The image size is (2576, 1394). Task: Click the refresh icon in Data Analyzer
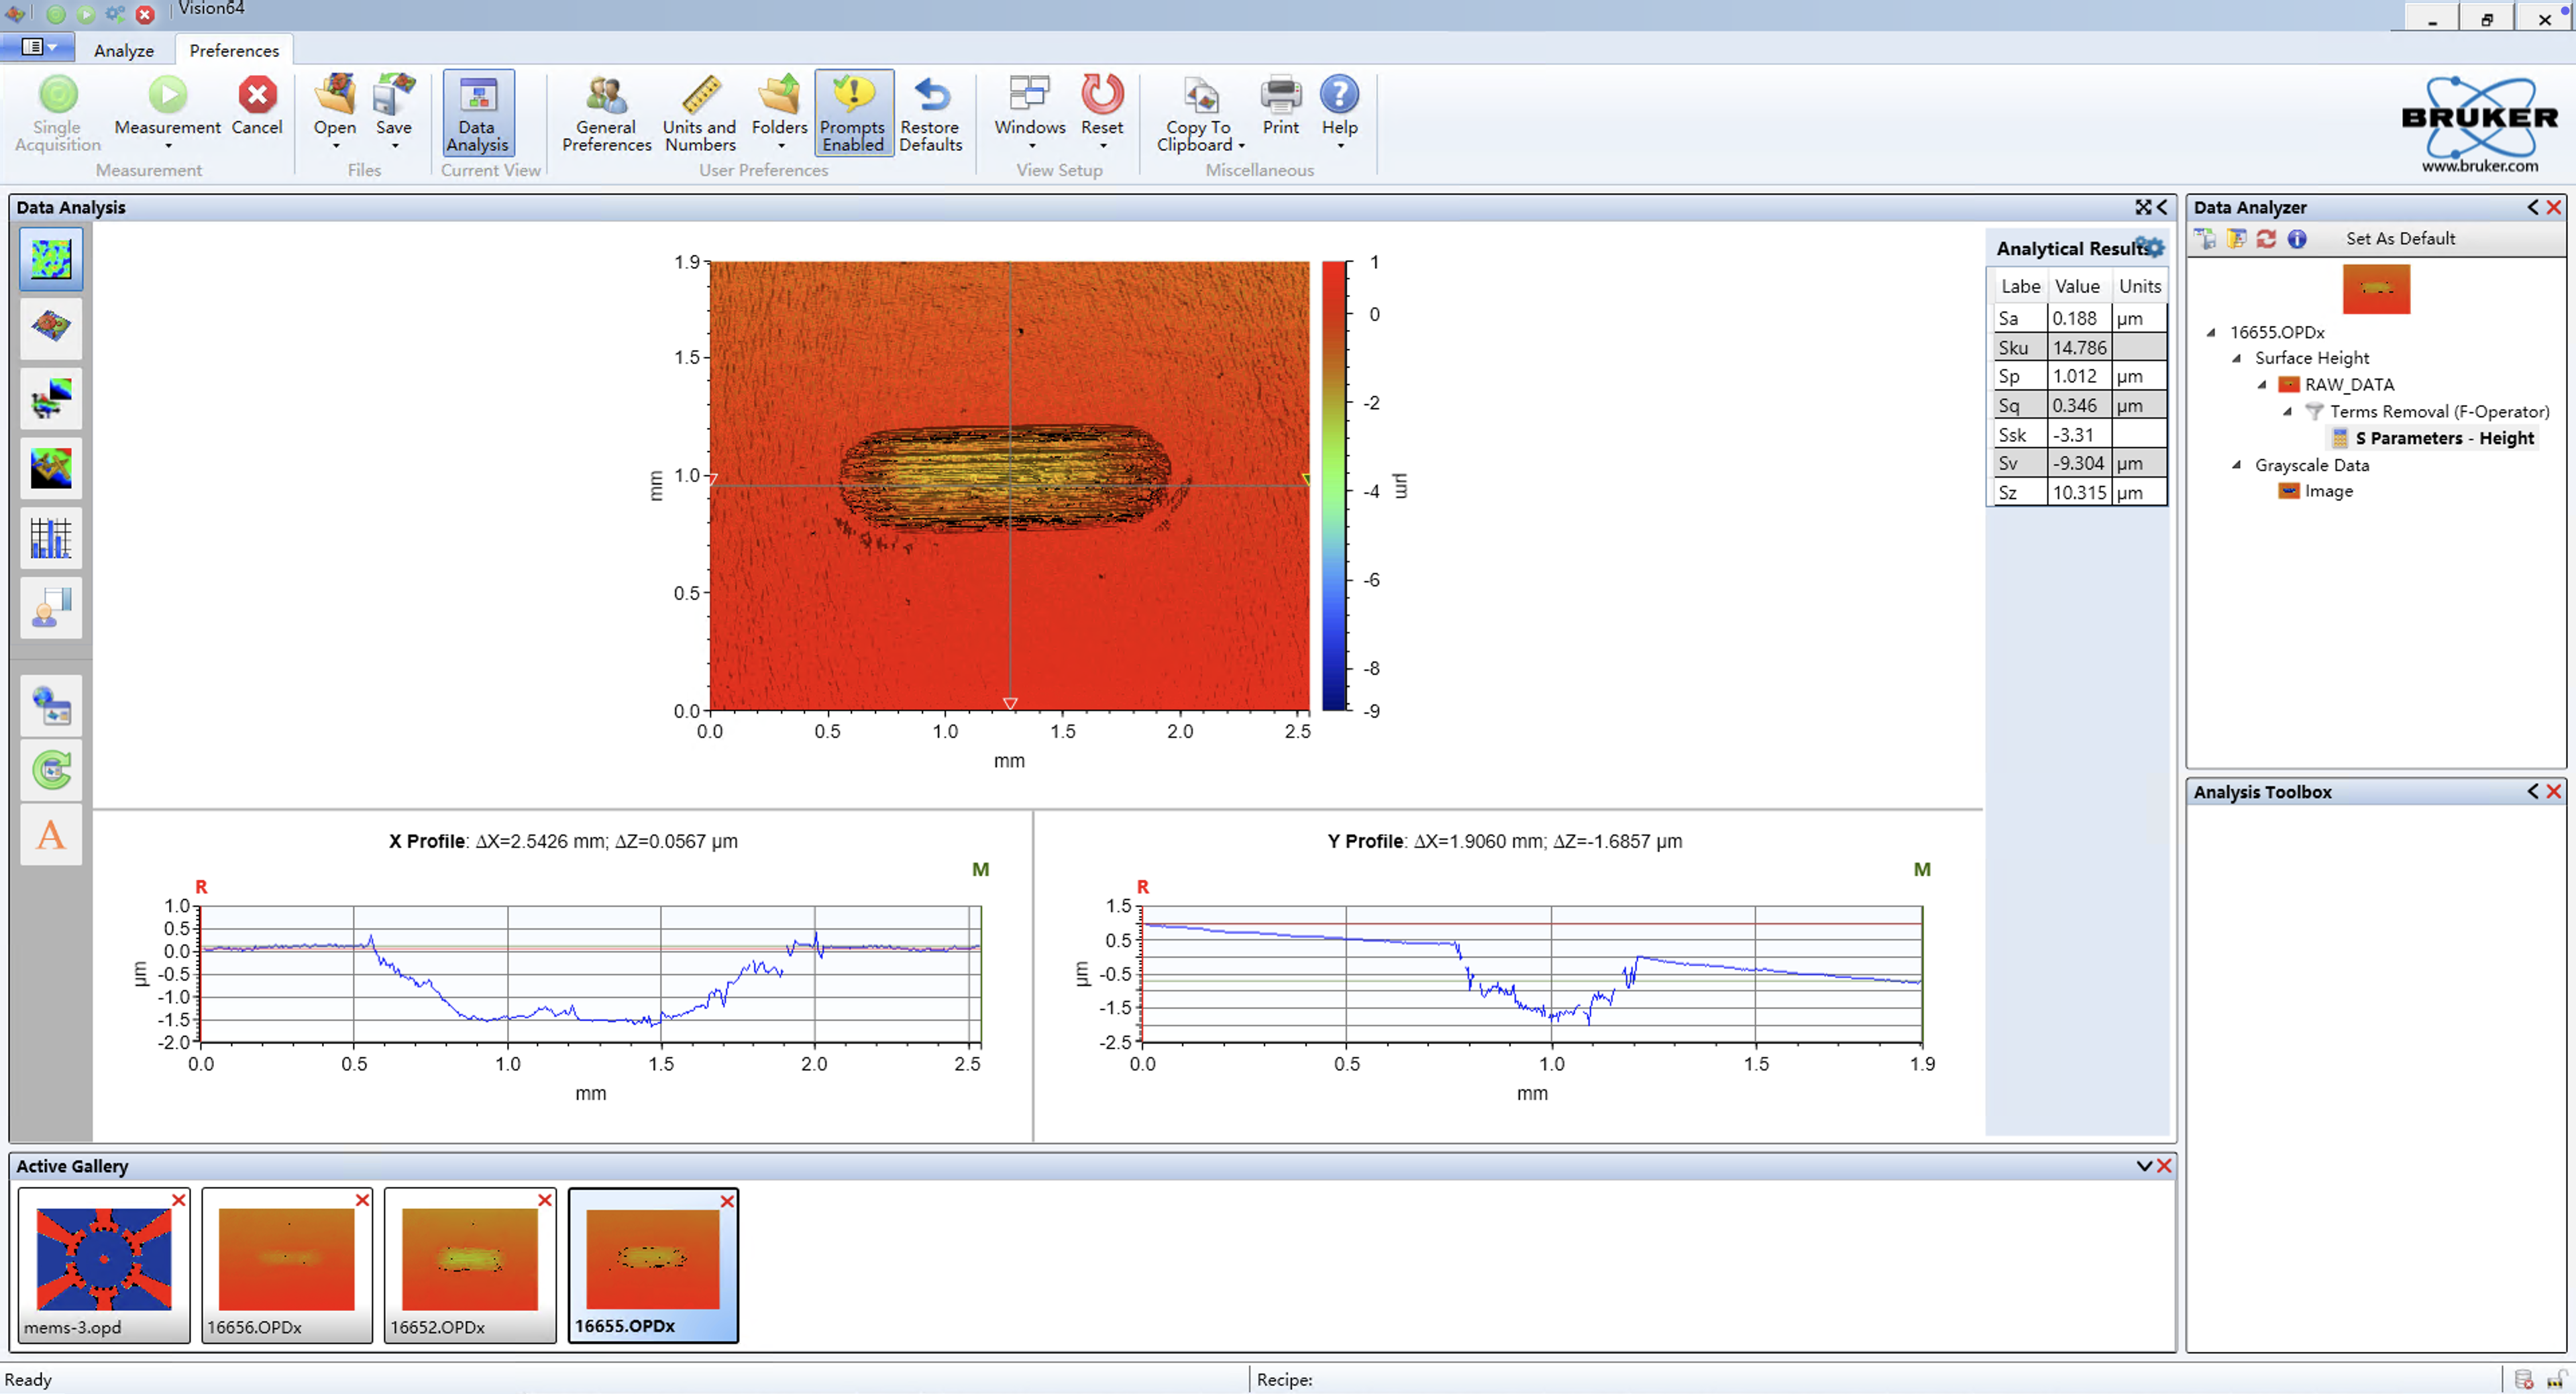point(2266,238)
